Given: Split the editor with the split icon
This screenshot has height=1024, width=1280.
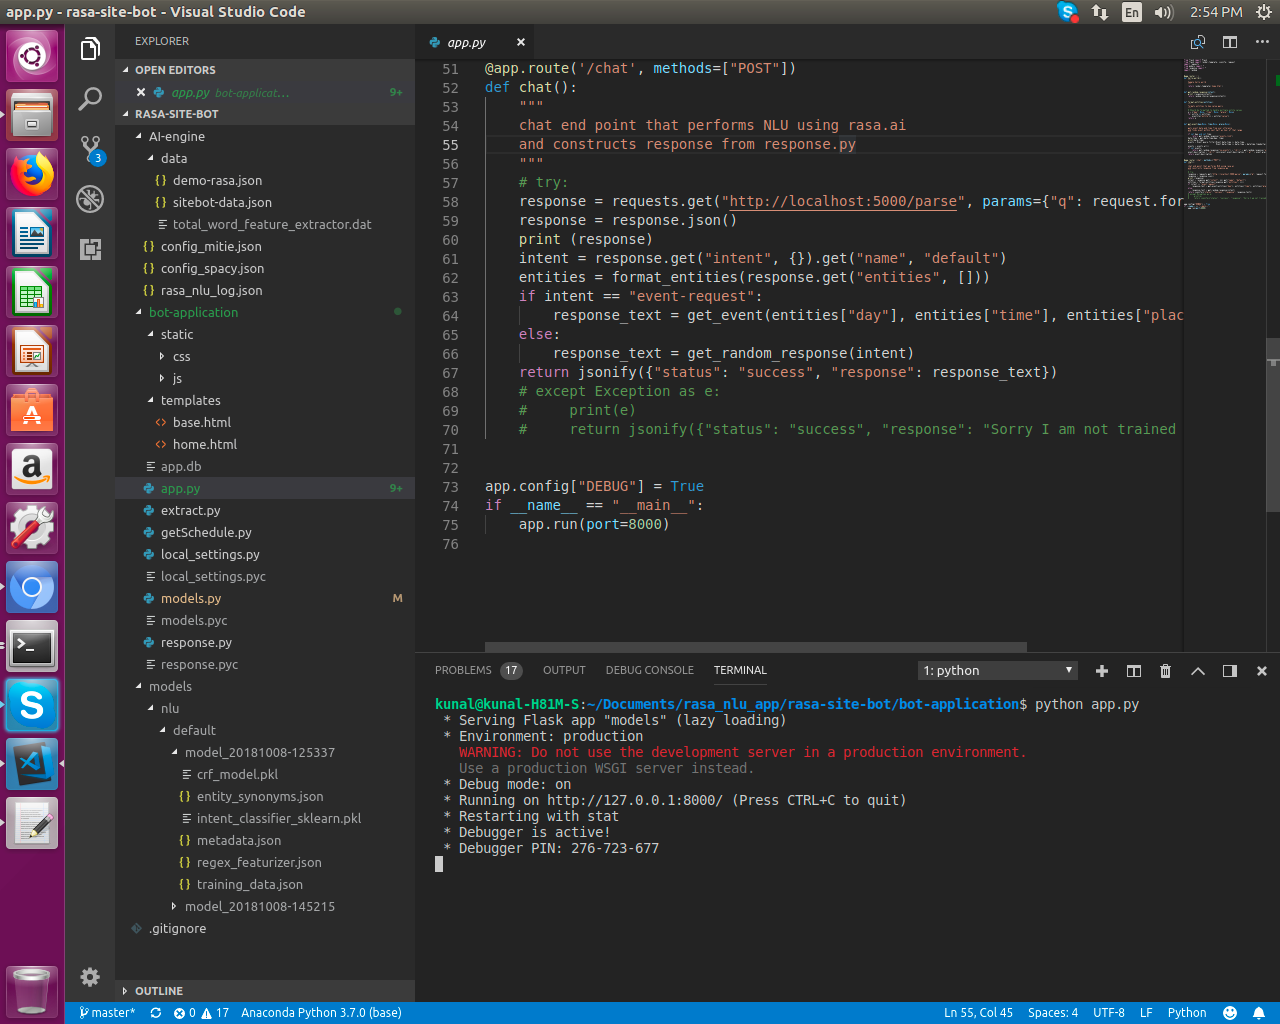Looking at the screenshot, I should tap(1230, 42).
